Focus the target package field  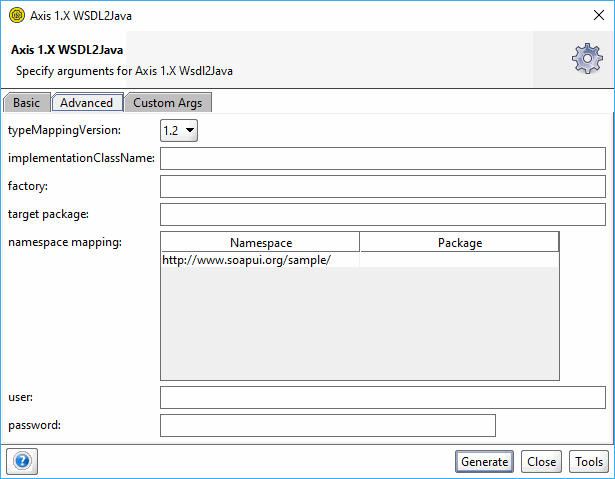(383, 214)
